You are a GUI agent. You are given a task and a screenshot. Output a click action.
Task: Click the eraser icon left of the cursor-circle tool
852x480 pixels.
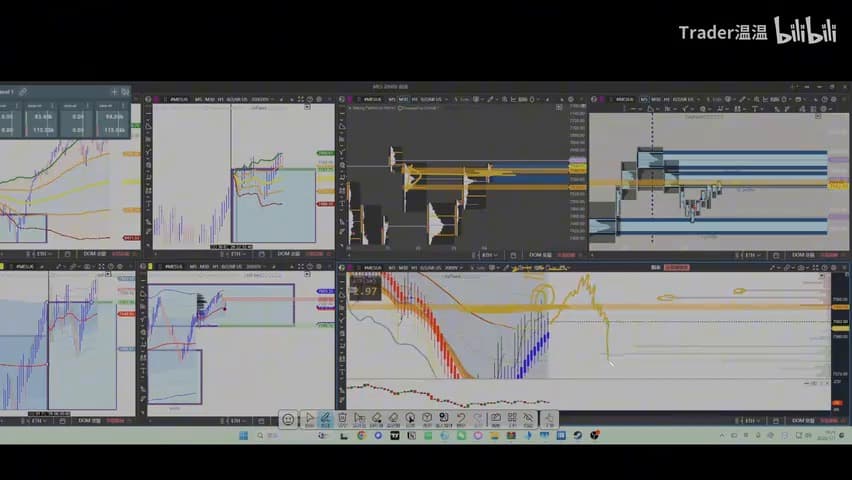point(393,419)
